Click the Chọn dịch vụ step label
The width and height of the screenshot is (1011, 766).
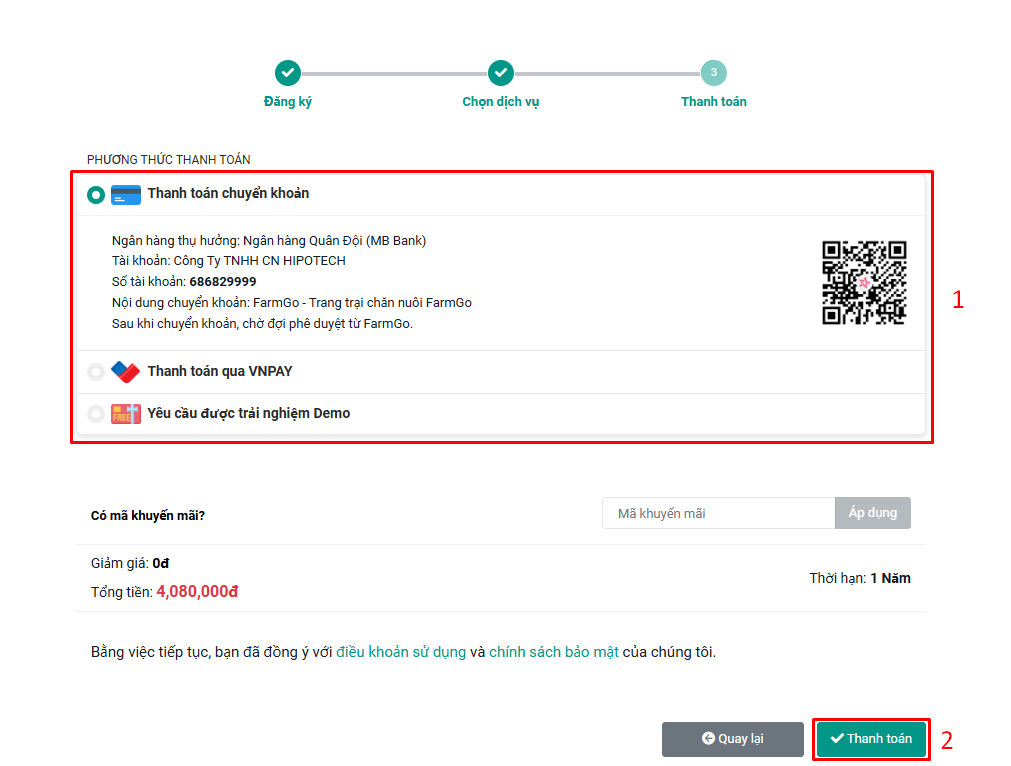[x=501, y=102]
